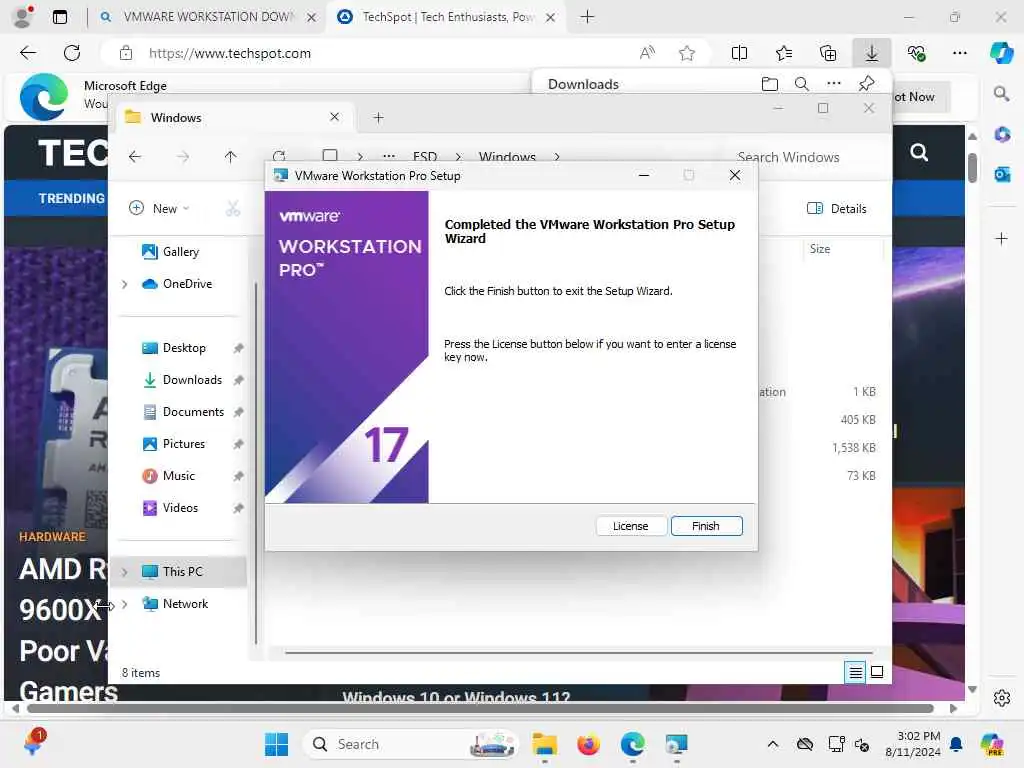Click Read aloud icon in address bar
The height and width of the screenshot is (768, 1024).
[647, 53]
